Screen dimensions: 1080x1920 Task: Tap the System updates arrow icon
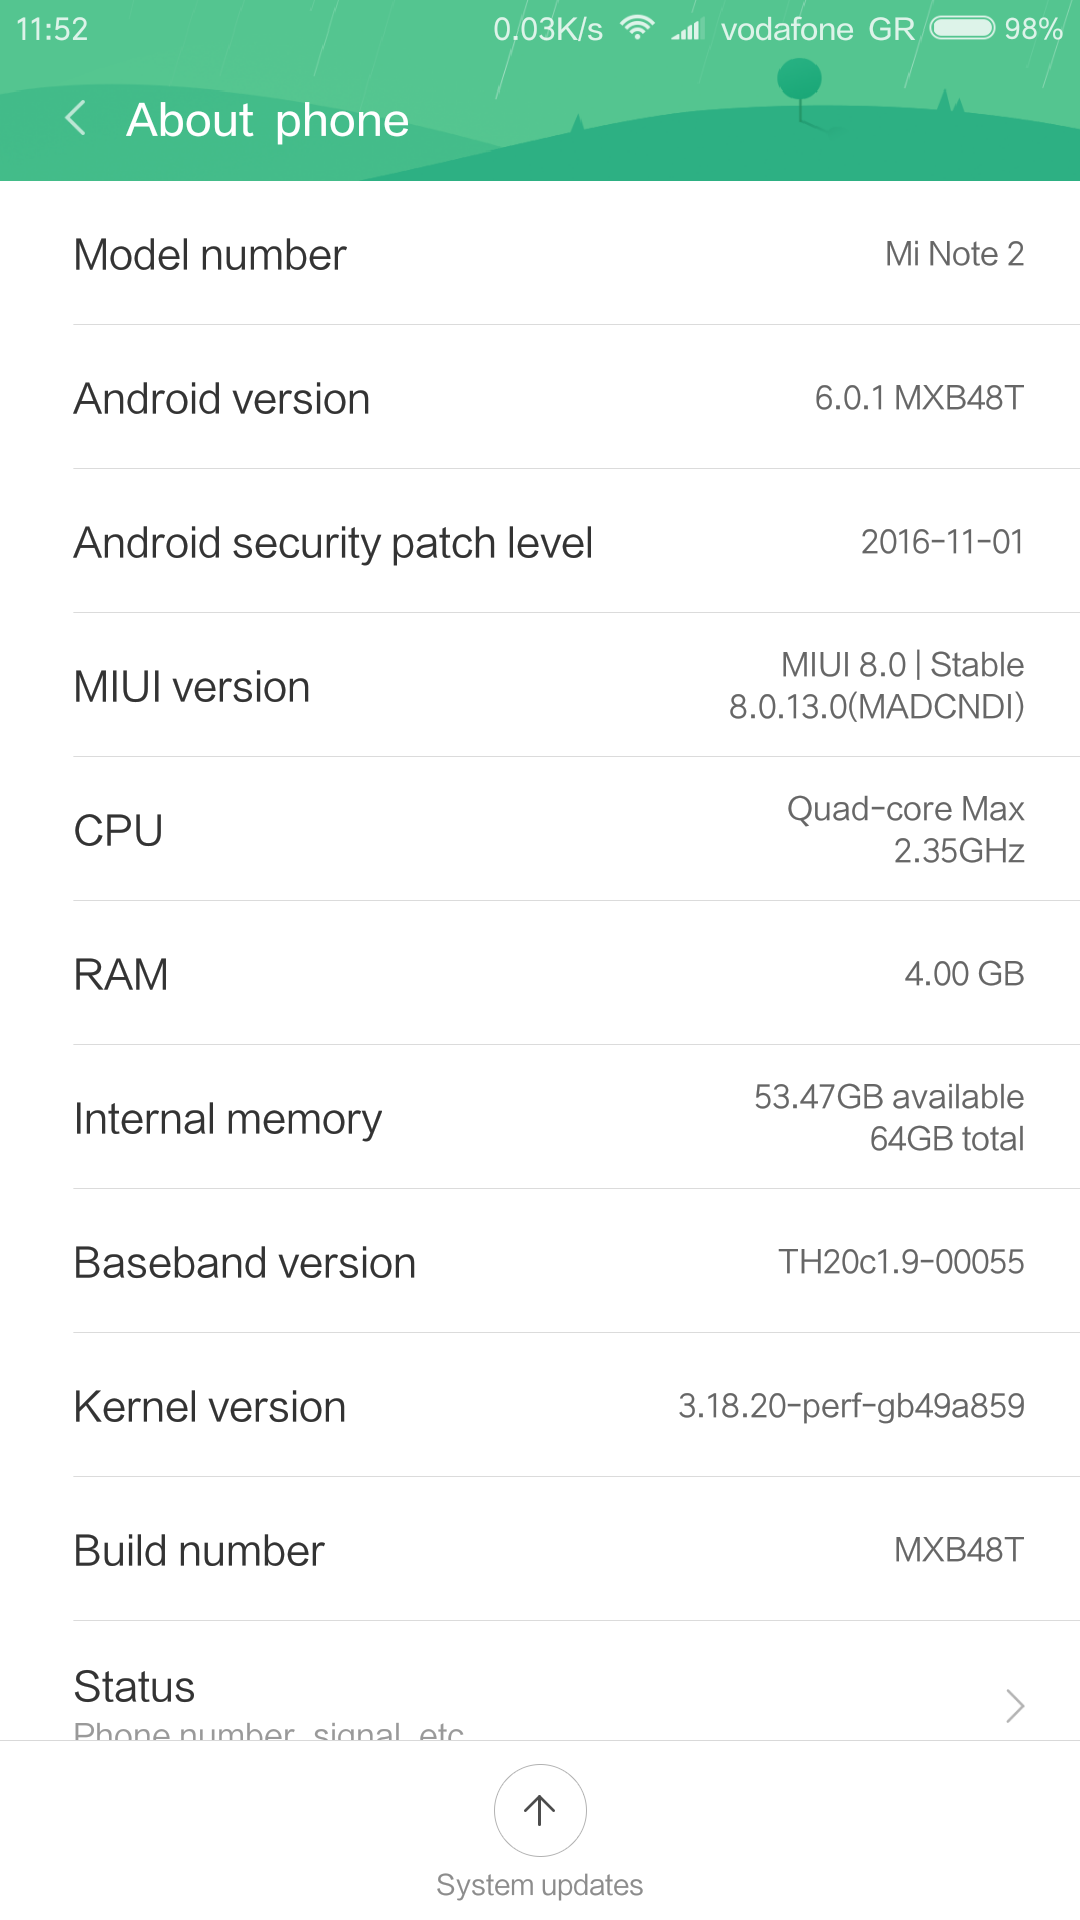[x=540, y=1810]
